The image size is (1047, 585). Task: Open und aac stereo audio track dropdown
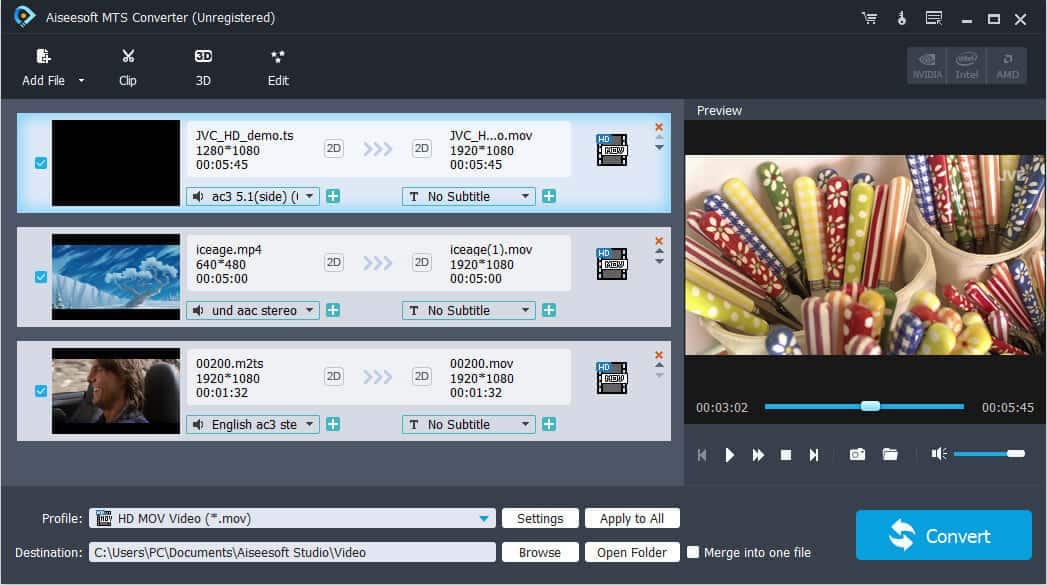253,311
